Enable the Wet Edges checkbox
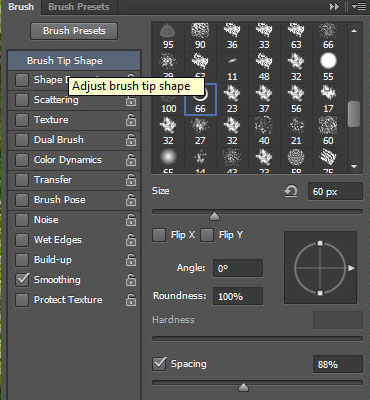The width and height of the screenshot is (370, 400). point(22,240)
